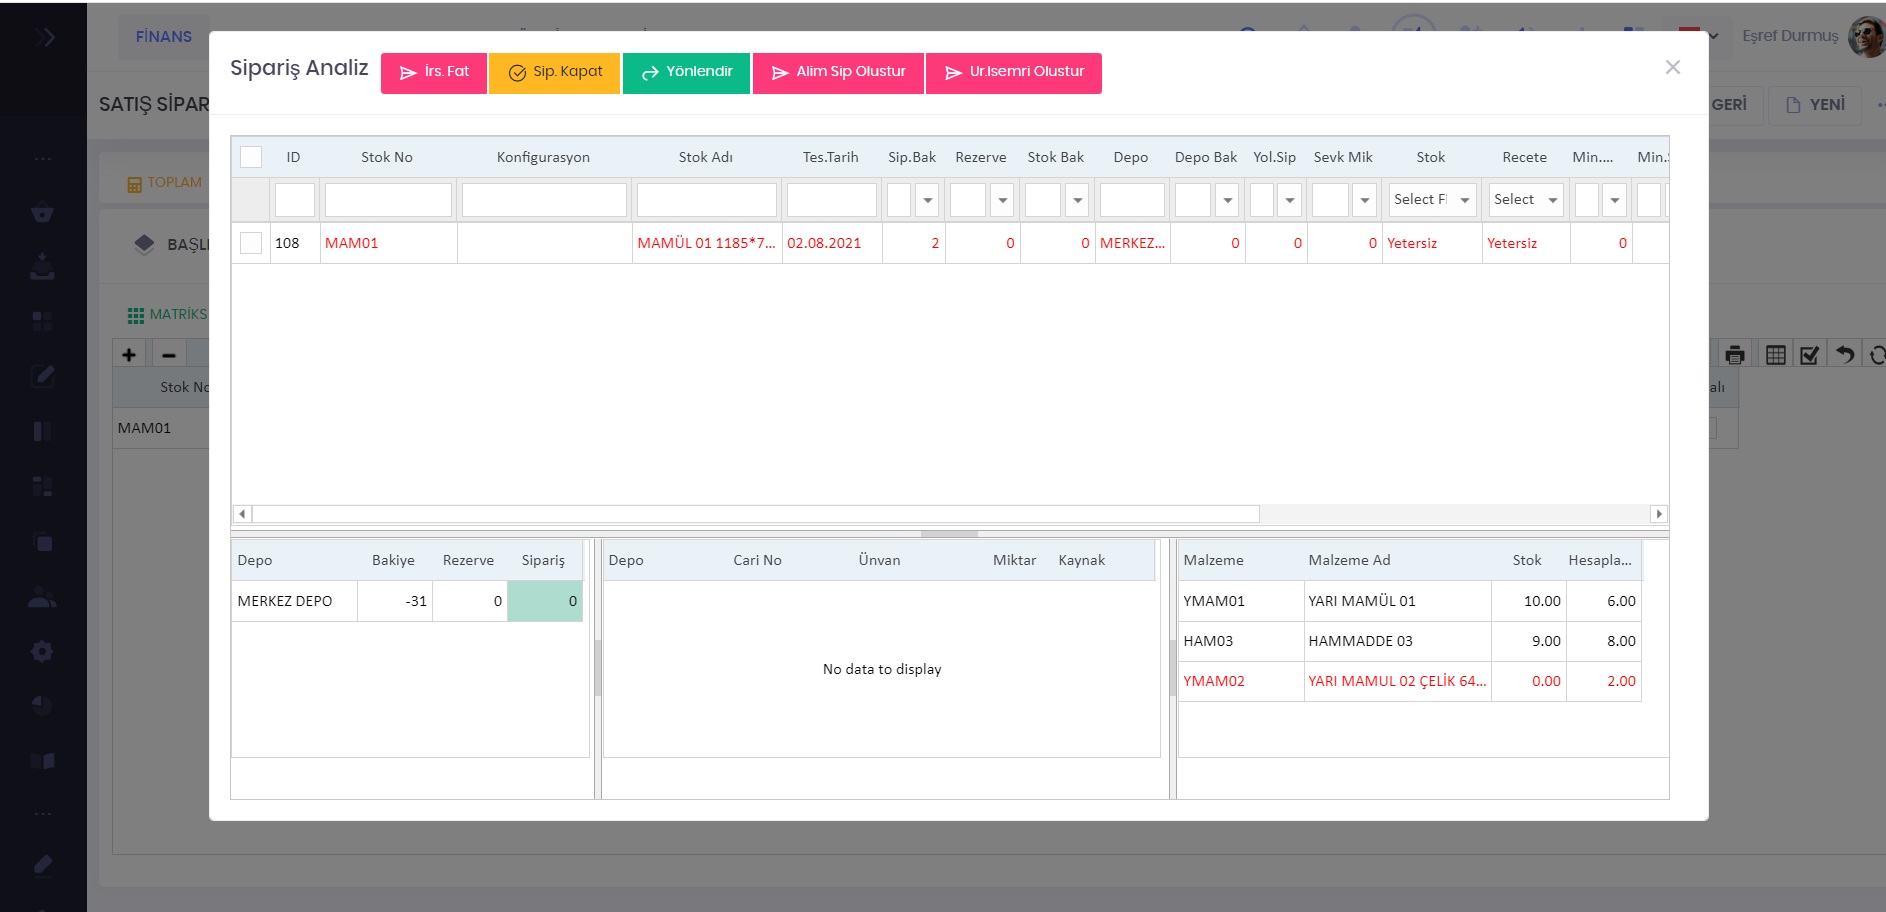Screen dimensions: 1886x912
Task: Open the FİNANS menu tab
Action: [x=164, y=37]
